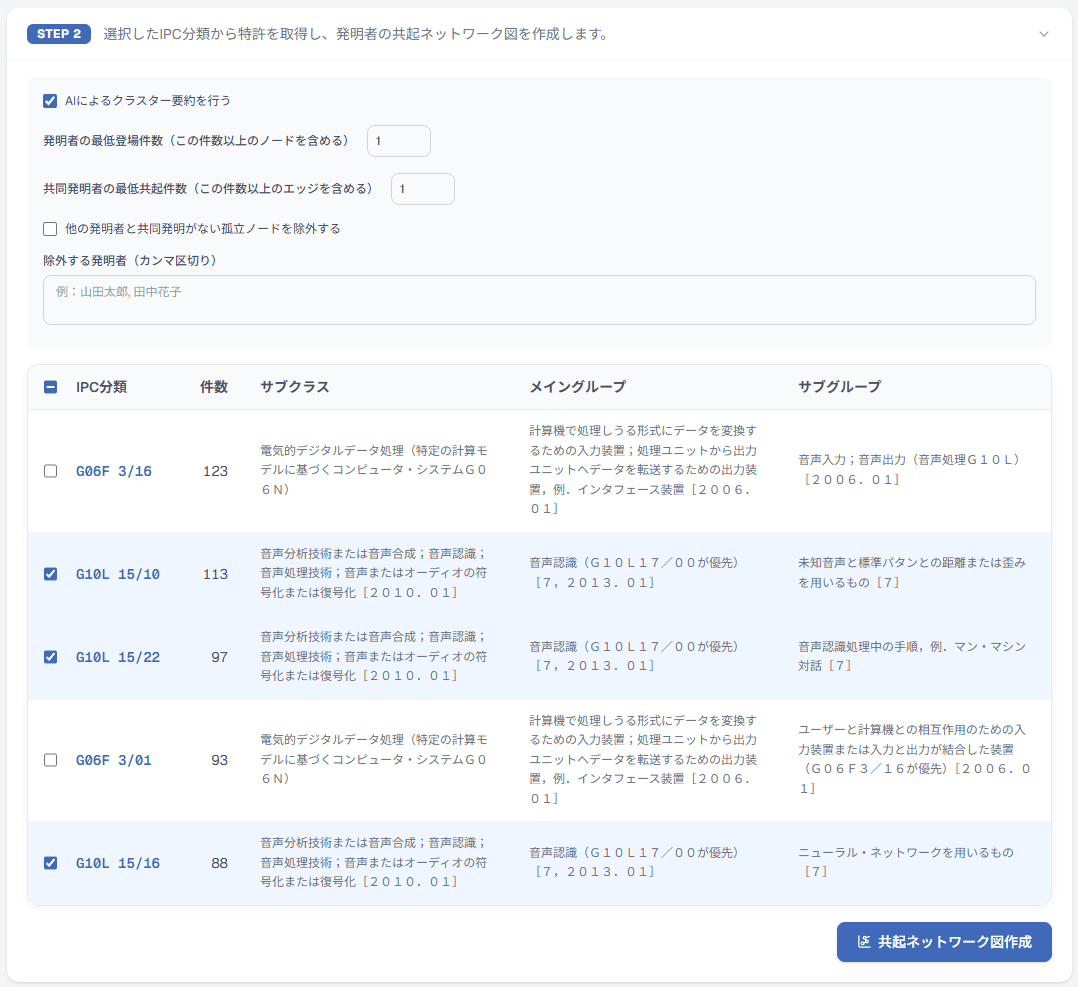Click the 未知音声と標準パタン subgroup cell
Viewport: 1078px width, 987px height.
(912, 573)
